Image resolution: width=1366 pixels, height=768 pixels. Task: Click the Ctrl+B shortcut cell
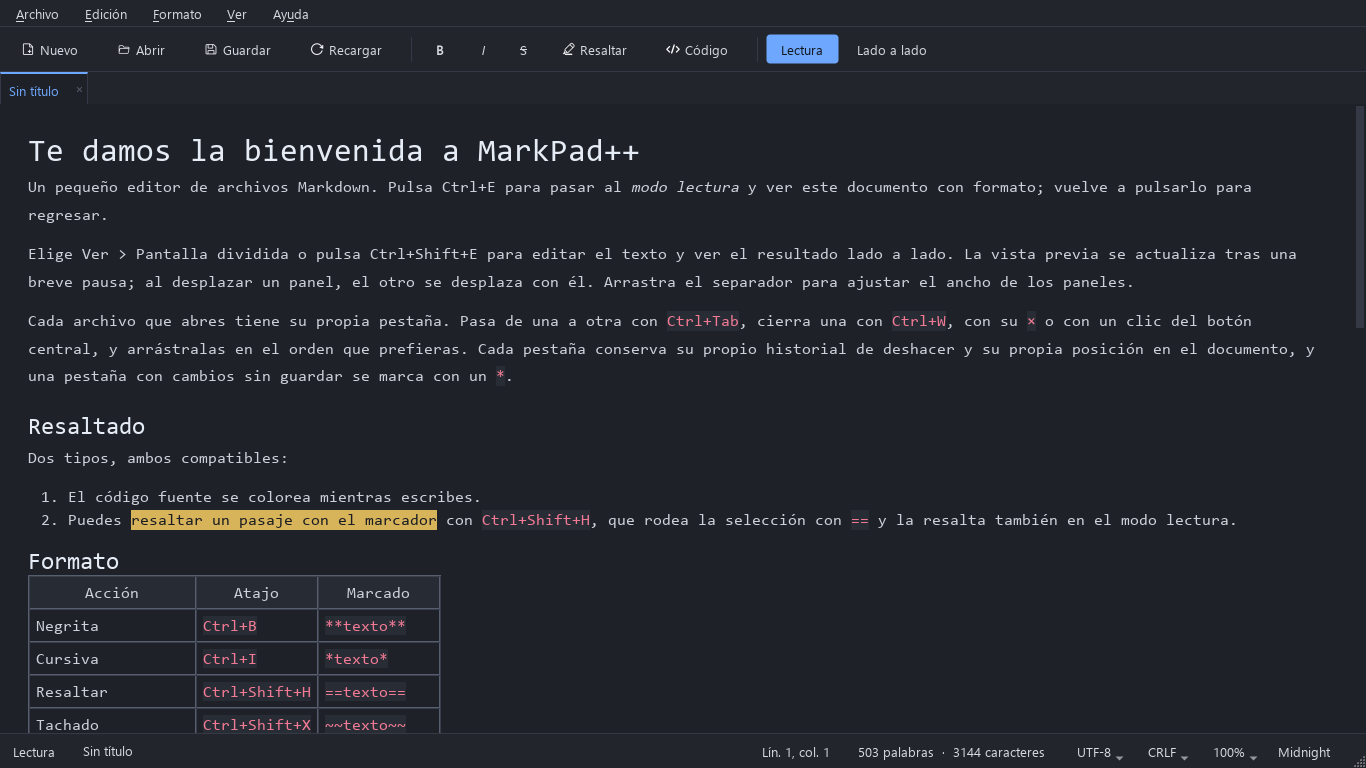tap(257, 626)
